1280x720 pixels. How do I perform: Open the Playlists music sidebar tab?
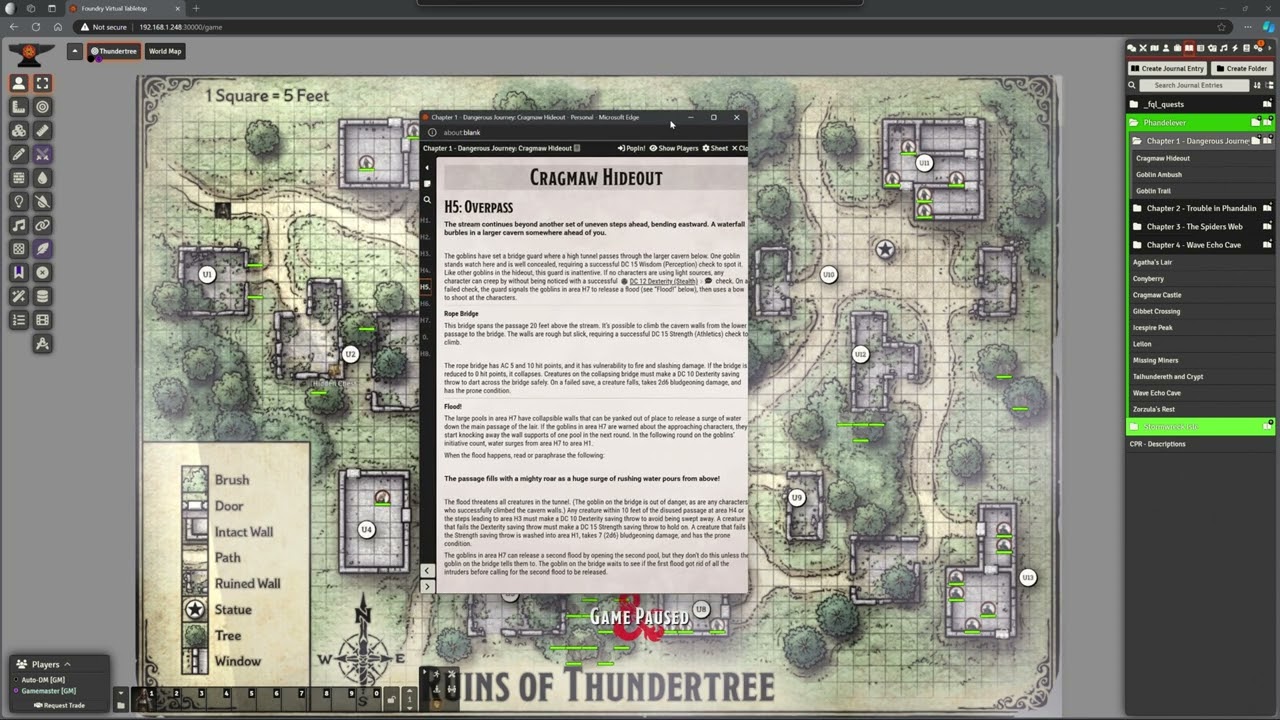coord(1224,48)
